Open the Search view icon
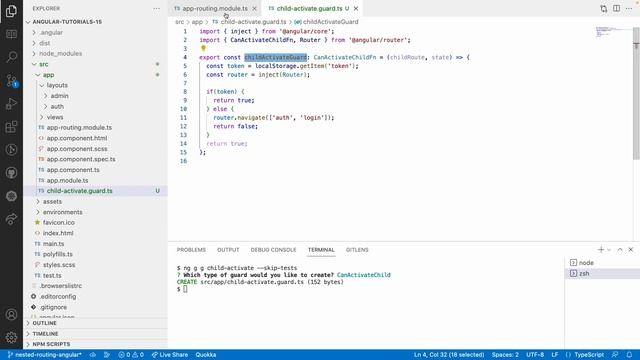 pyautogui.click(x=11, y=57)
